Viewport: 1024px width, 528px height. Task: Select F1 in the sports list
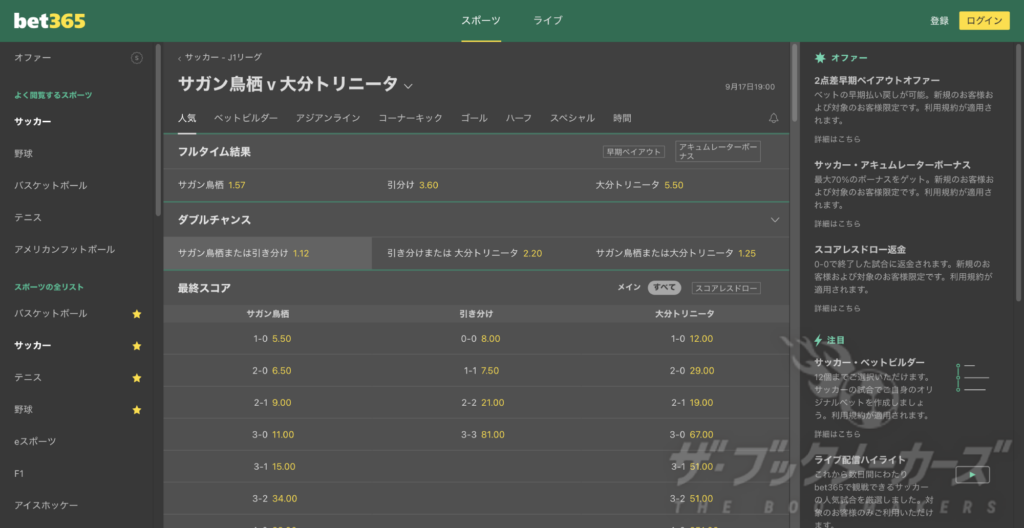tap(19, 474)
